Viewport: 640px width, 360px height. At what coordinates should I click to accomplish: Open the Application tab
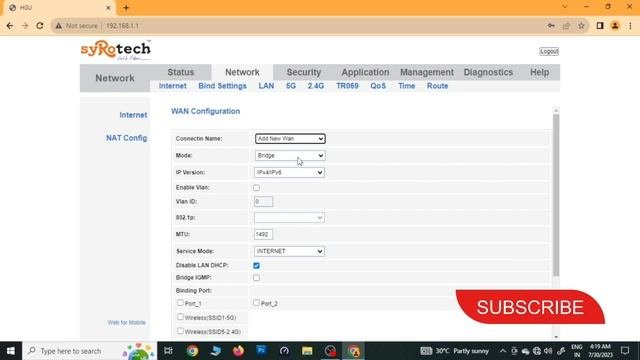coord(365,72)
